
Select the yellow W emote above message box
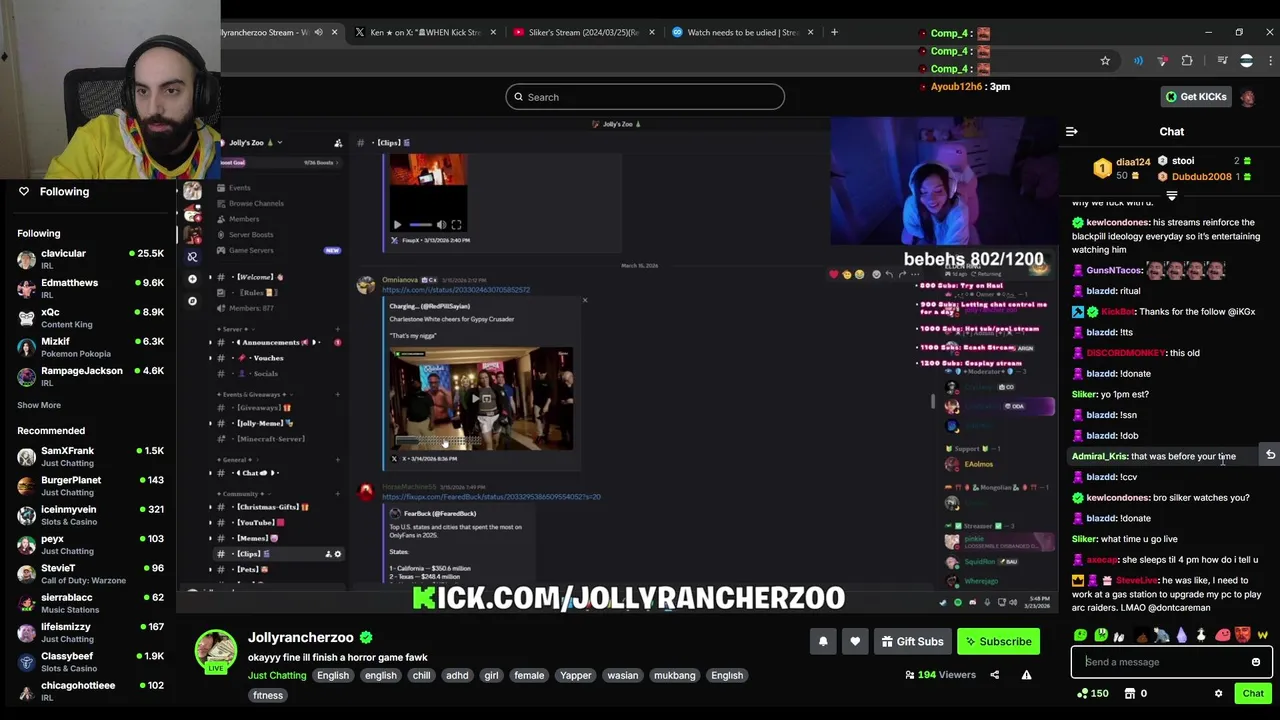[x=1262, y=635]
